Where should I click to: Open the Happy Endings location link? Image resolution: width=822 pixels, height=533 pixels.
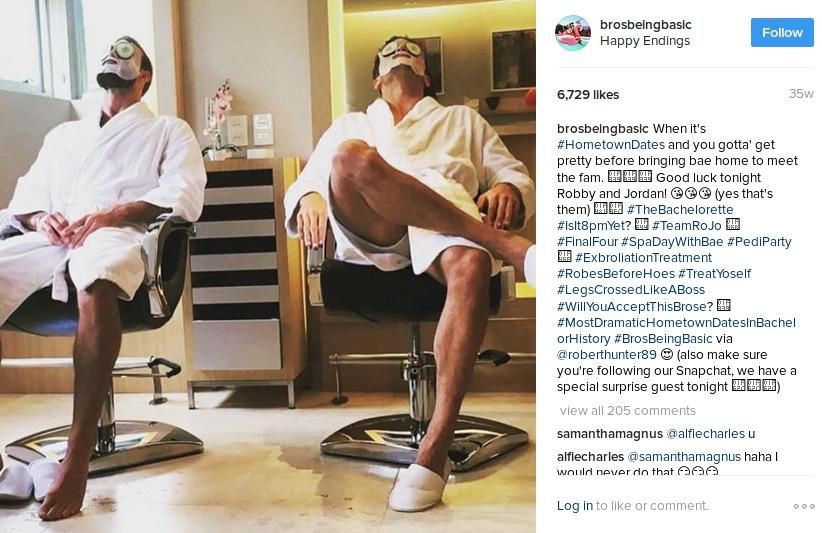click(x=645, y=41)
